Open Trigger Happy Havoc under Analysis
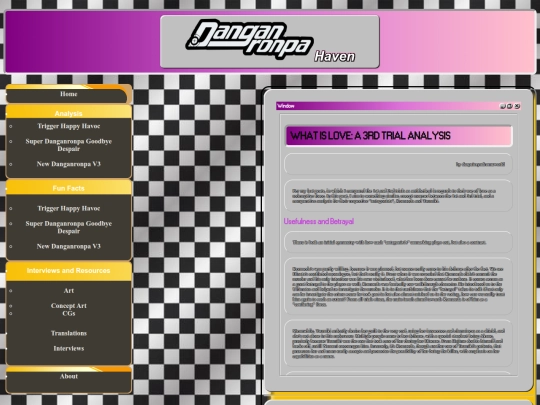540x405 pixels. coord(69,126)
